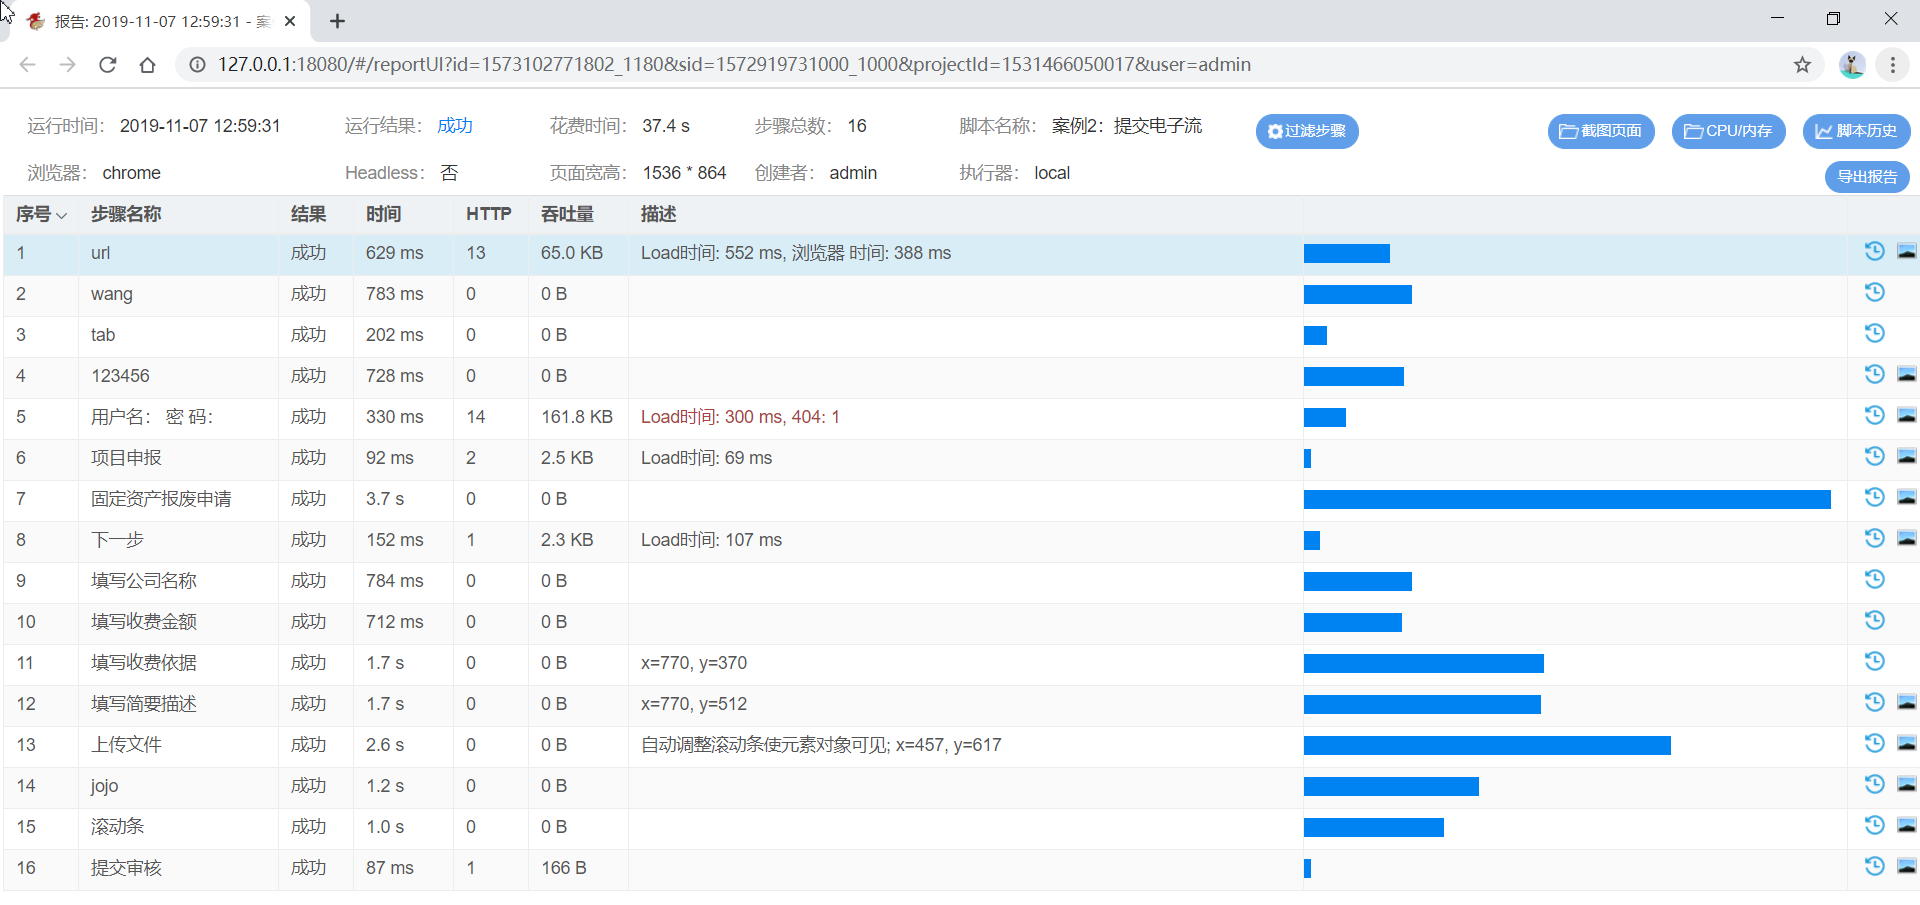The image size is (1920, 905).
Task: Open 过滤步骤 filter steps settings
Action: point(1306,131)
